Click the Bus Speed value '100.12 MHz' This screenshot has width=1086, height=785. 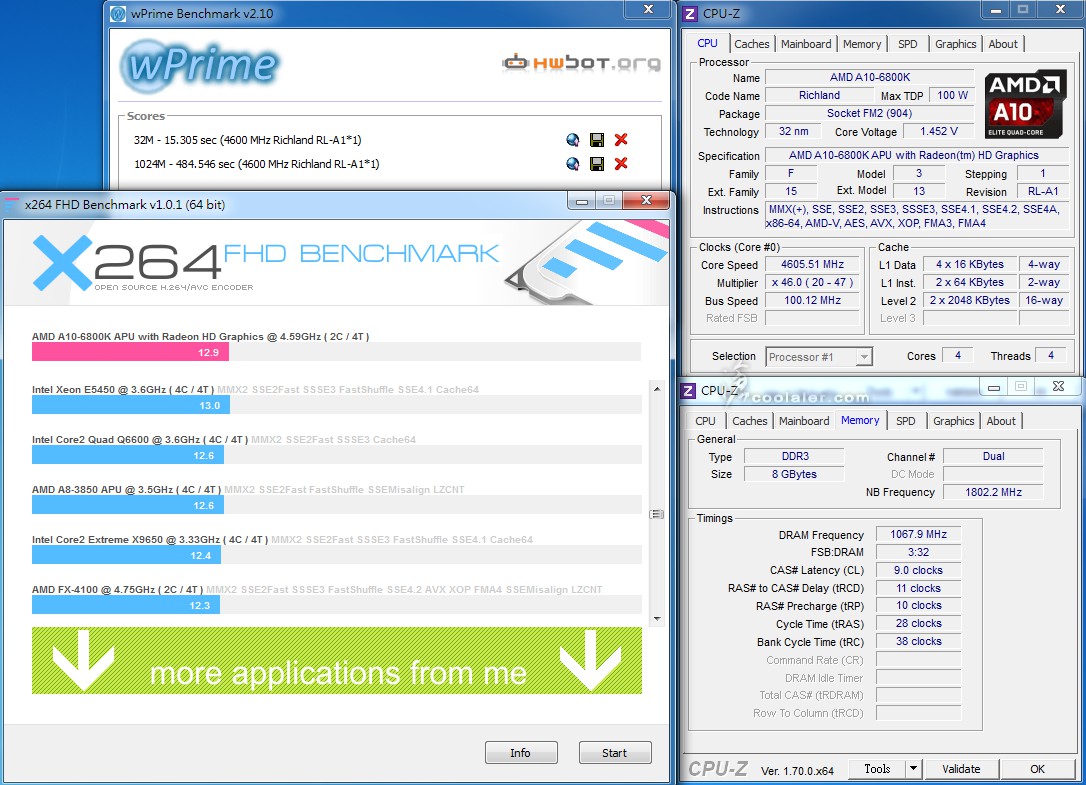tap(812, 301)
